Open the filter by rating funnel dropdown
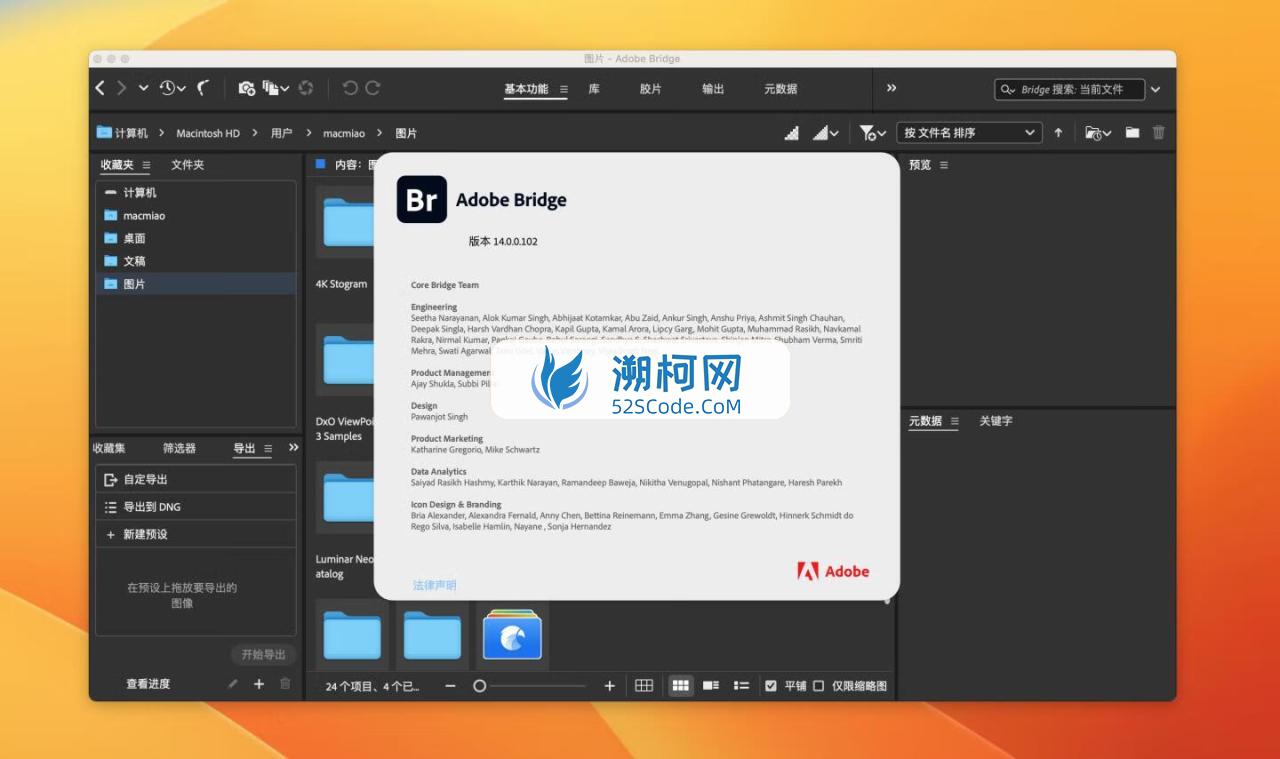1280x759 pixels. pyautogui.click(x=871, y=132)
